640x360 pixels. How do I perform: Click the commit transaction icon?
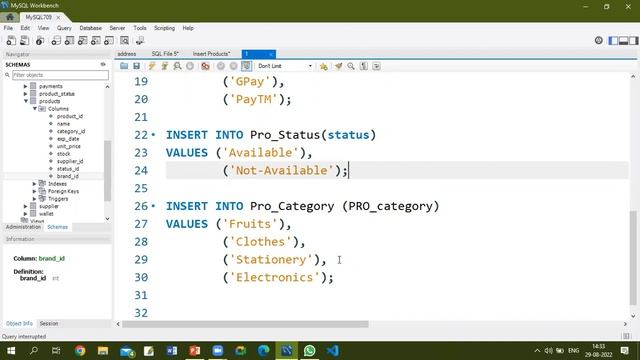point(221,66)
